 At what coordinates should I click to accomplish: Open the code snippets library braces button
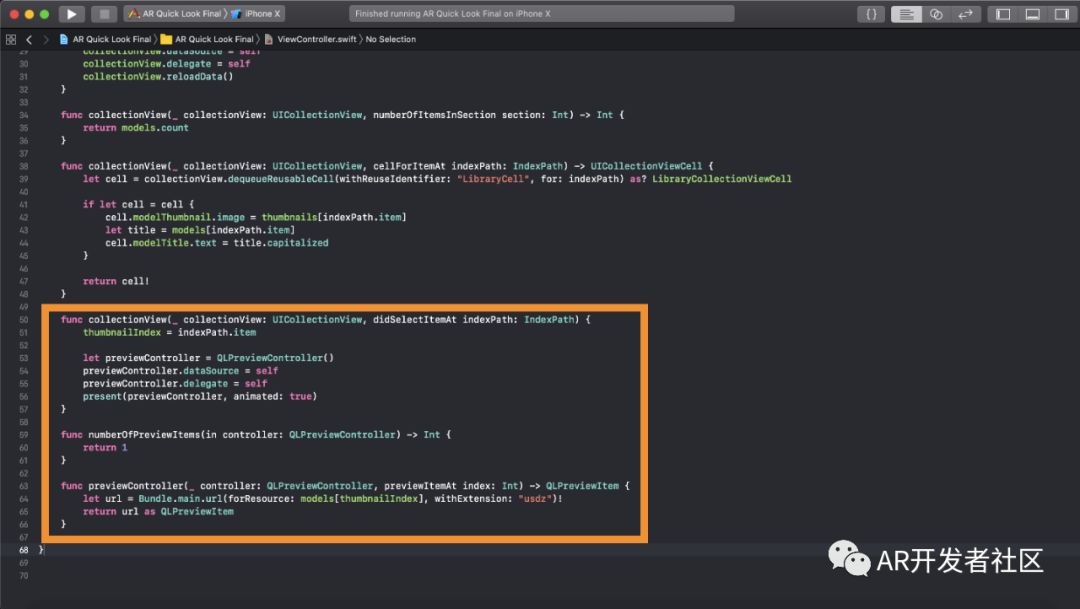pyautogui.click(x=871, y=14)
